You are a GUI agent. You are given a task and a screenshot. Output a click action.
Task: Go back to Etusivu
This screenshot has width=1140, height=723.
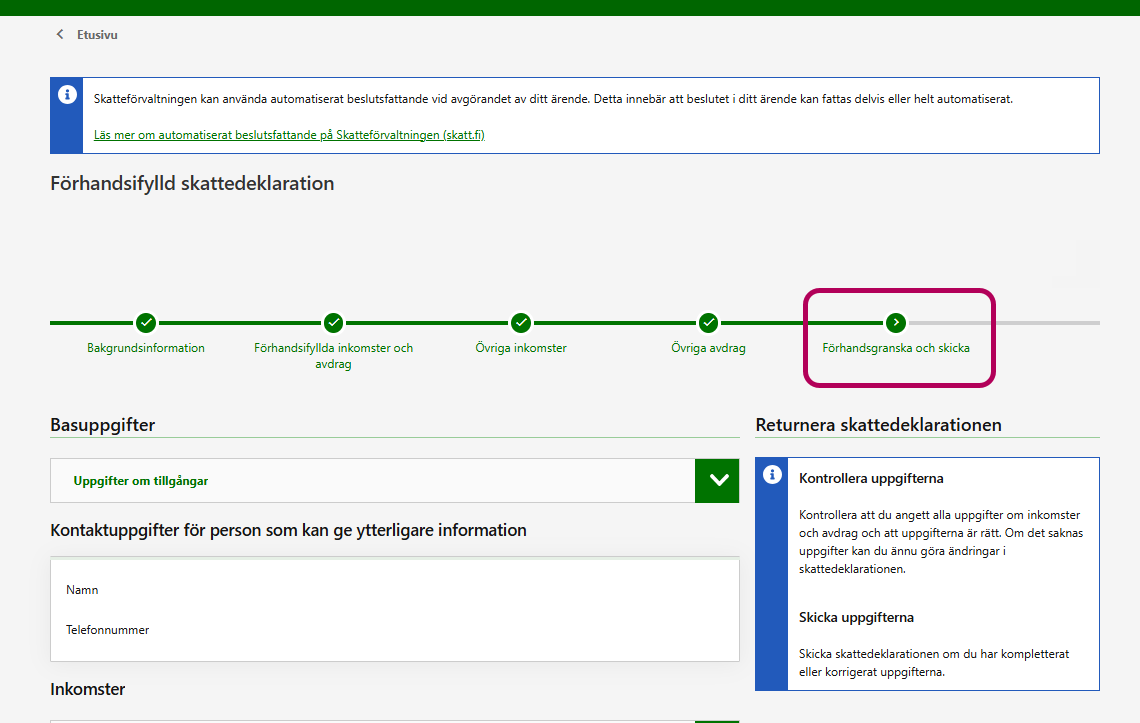[x=97, y=35]
